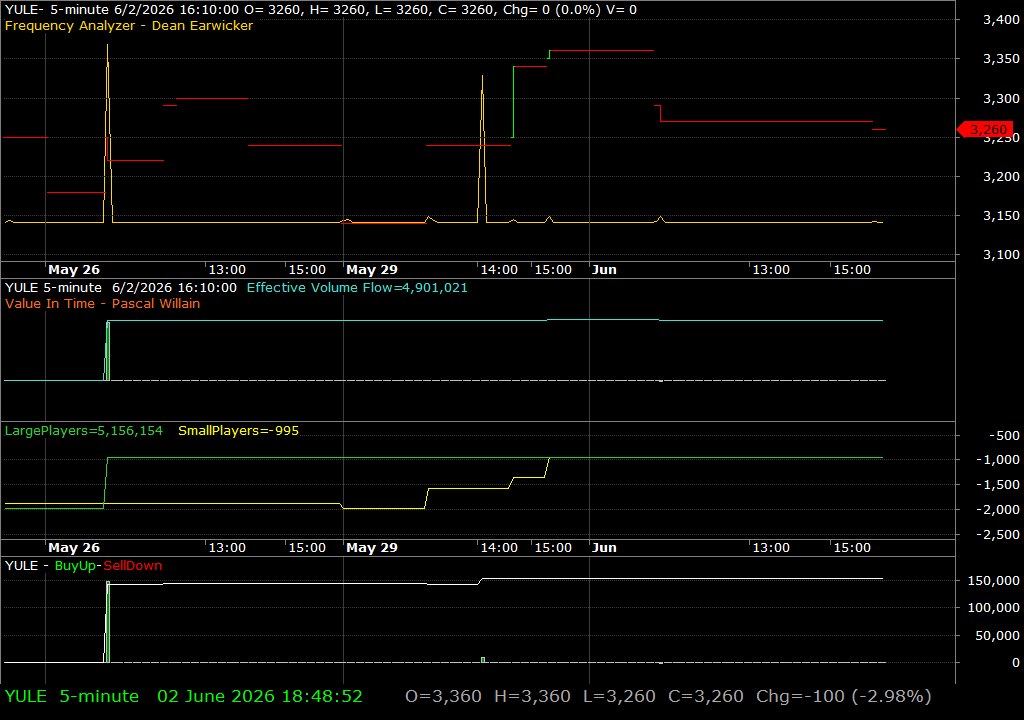This screenshot has width=1024, height=720.
Task: Click the 3,400 price axis label
Action: [1001, 20]
